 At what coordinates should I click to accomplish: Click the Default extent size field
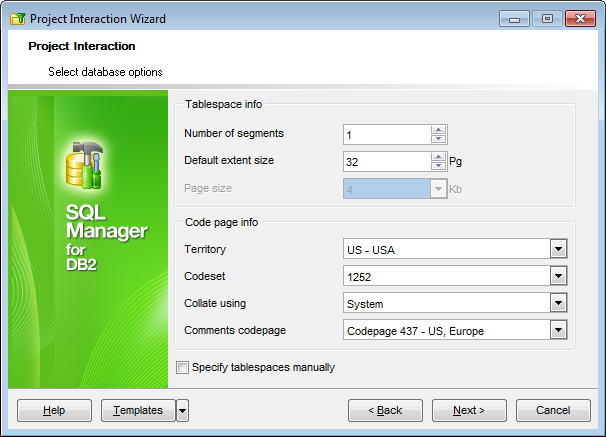pyautogui.click(x=386, y=161)
